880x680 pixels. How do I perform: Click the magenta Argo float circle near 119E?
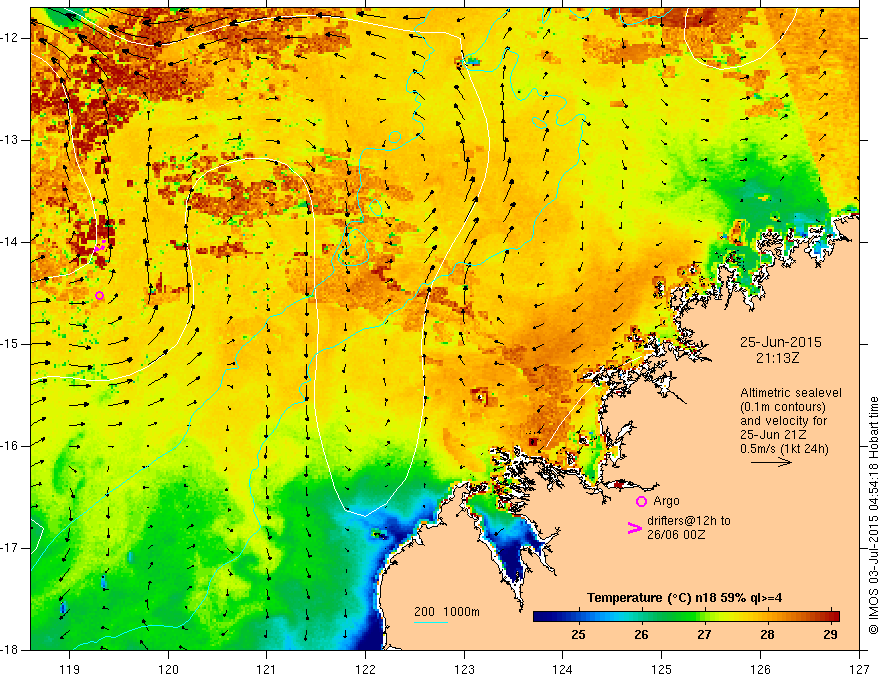point(99,296)
